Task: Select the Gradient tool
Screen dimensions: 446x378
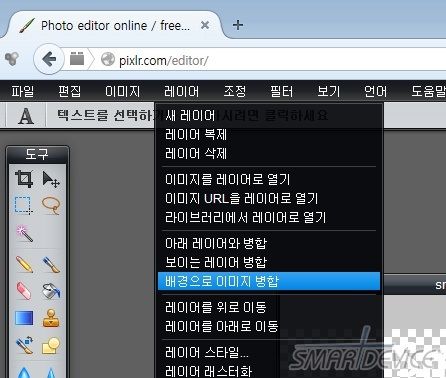Action: (x=24, y=318)
